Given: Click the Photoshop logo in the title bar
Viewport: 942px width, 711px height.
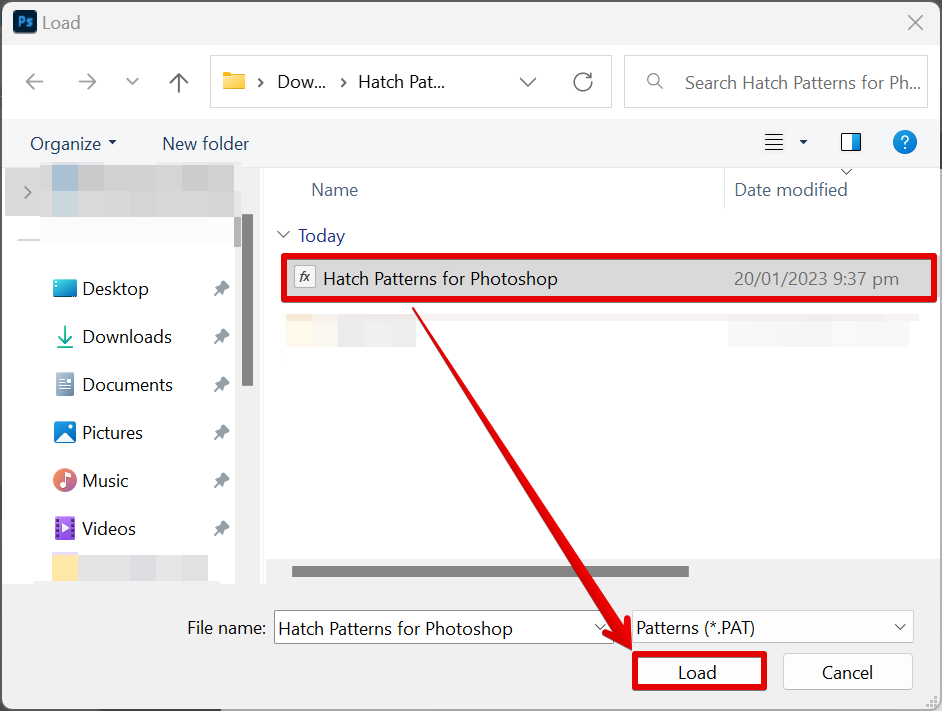Looking at the screenshot, I should pyautogui.click(x=24, y=22).
